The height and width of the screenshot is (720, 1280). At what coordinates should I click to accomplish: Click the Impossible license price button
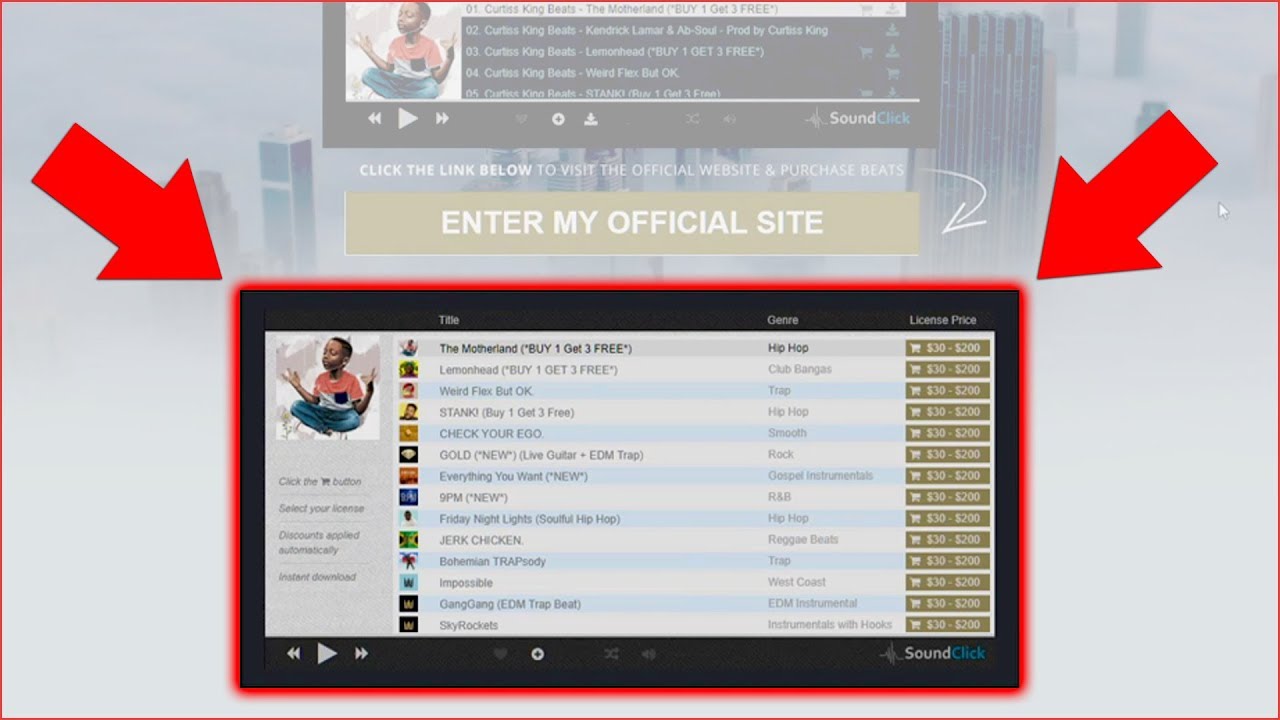(948, 582)
